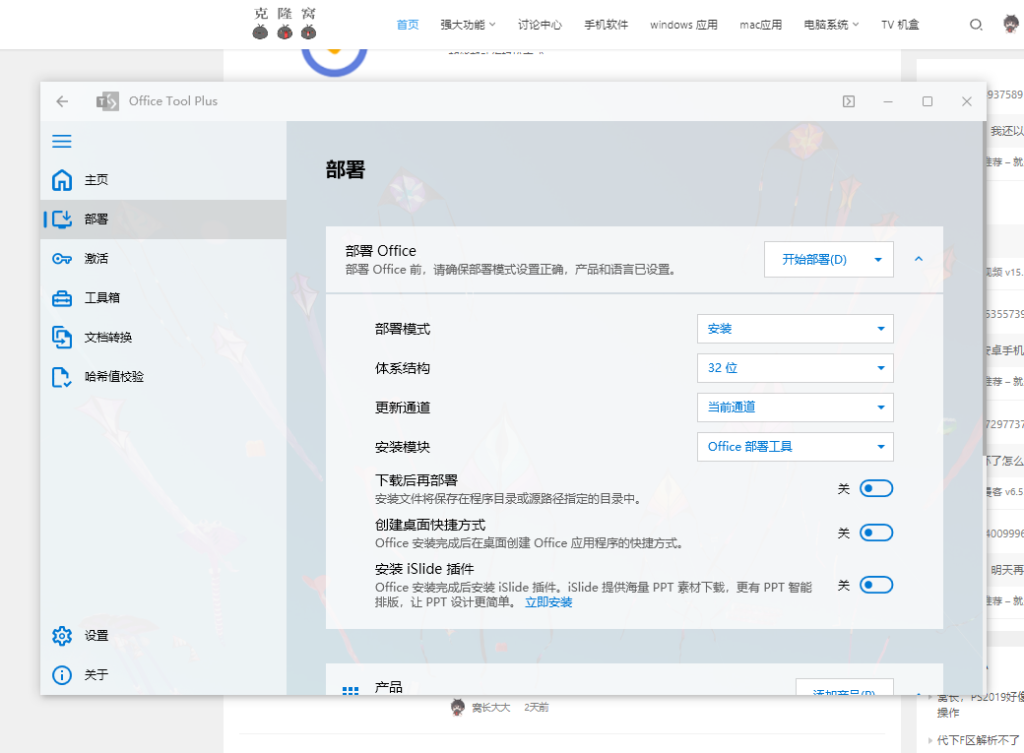Viewport: 1024px width, 753px height.
Task: Open the hamburger navigation menu
Action: [x=62, y=141]
